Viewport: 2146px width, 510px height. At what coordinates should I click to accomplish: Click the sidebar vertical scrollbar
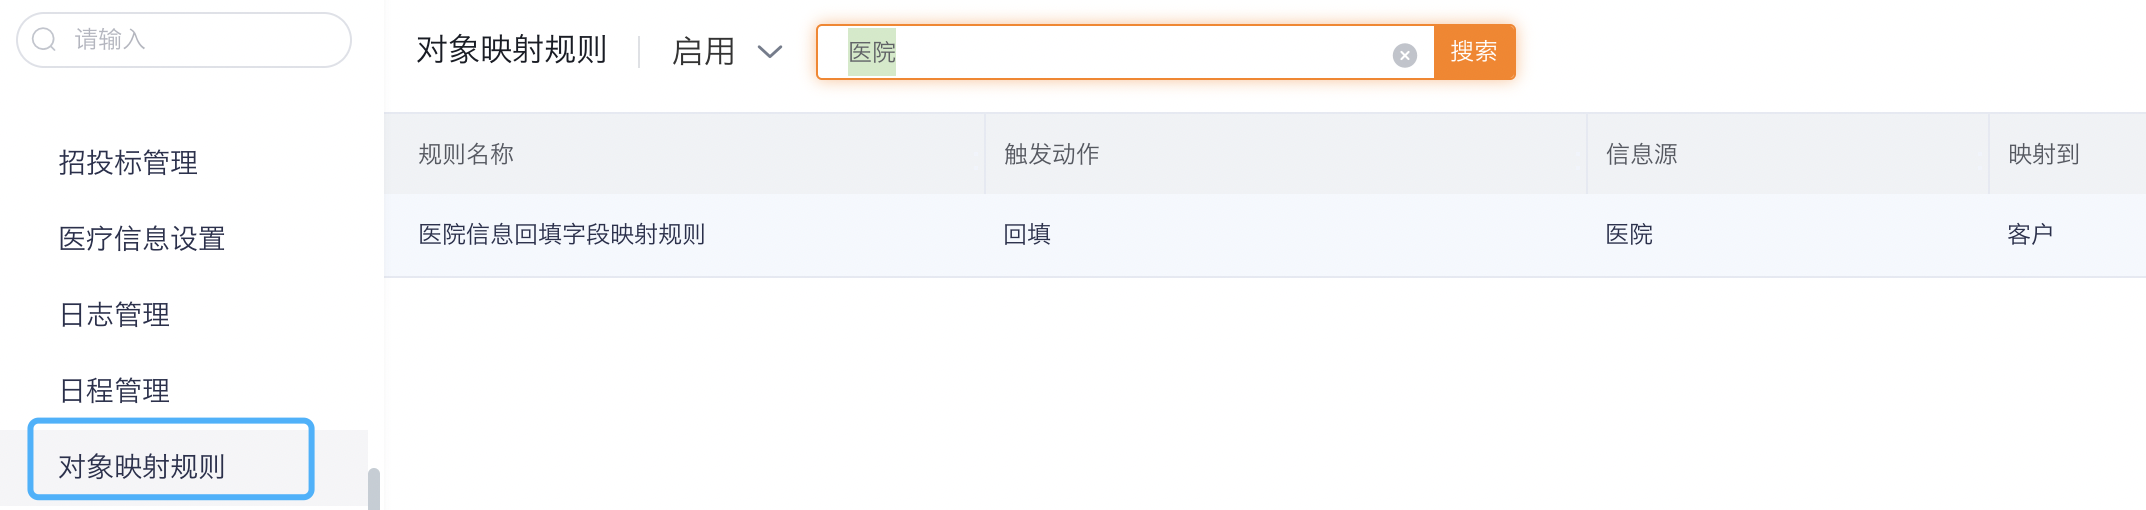[x=374, y=488]
